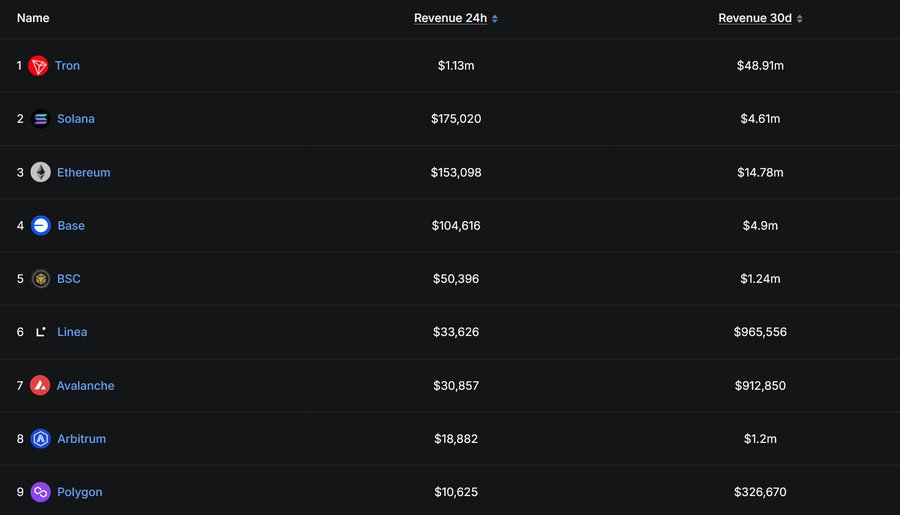Click the Solana logo icon

click(40, 119)
